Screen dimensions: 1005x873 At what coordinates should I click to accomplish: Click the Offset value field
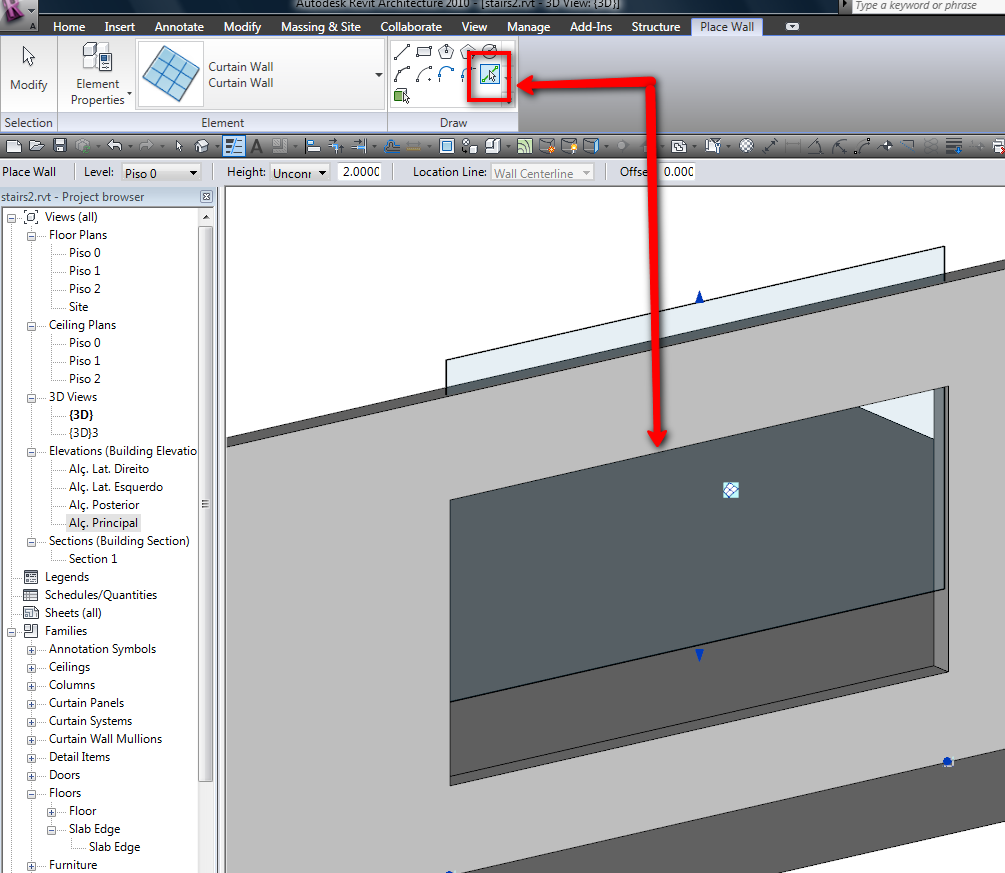[678, 172]
